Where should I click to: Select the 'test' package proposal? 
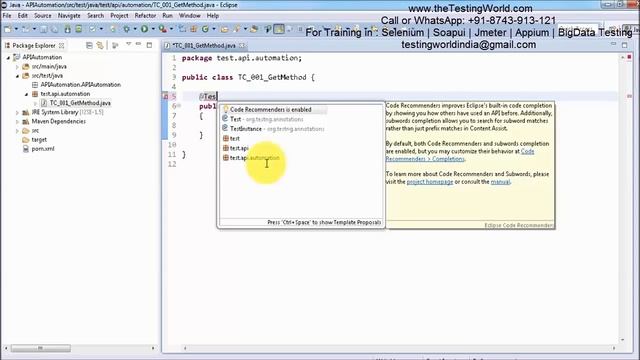[301, 138]
